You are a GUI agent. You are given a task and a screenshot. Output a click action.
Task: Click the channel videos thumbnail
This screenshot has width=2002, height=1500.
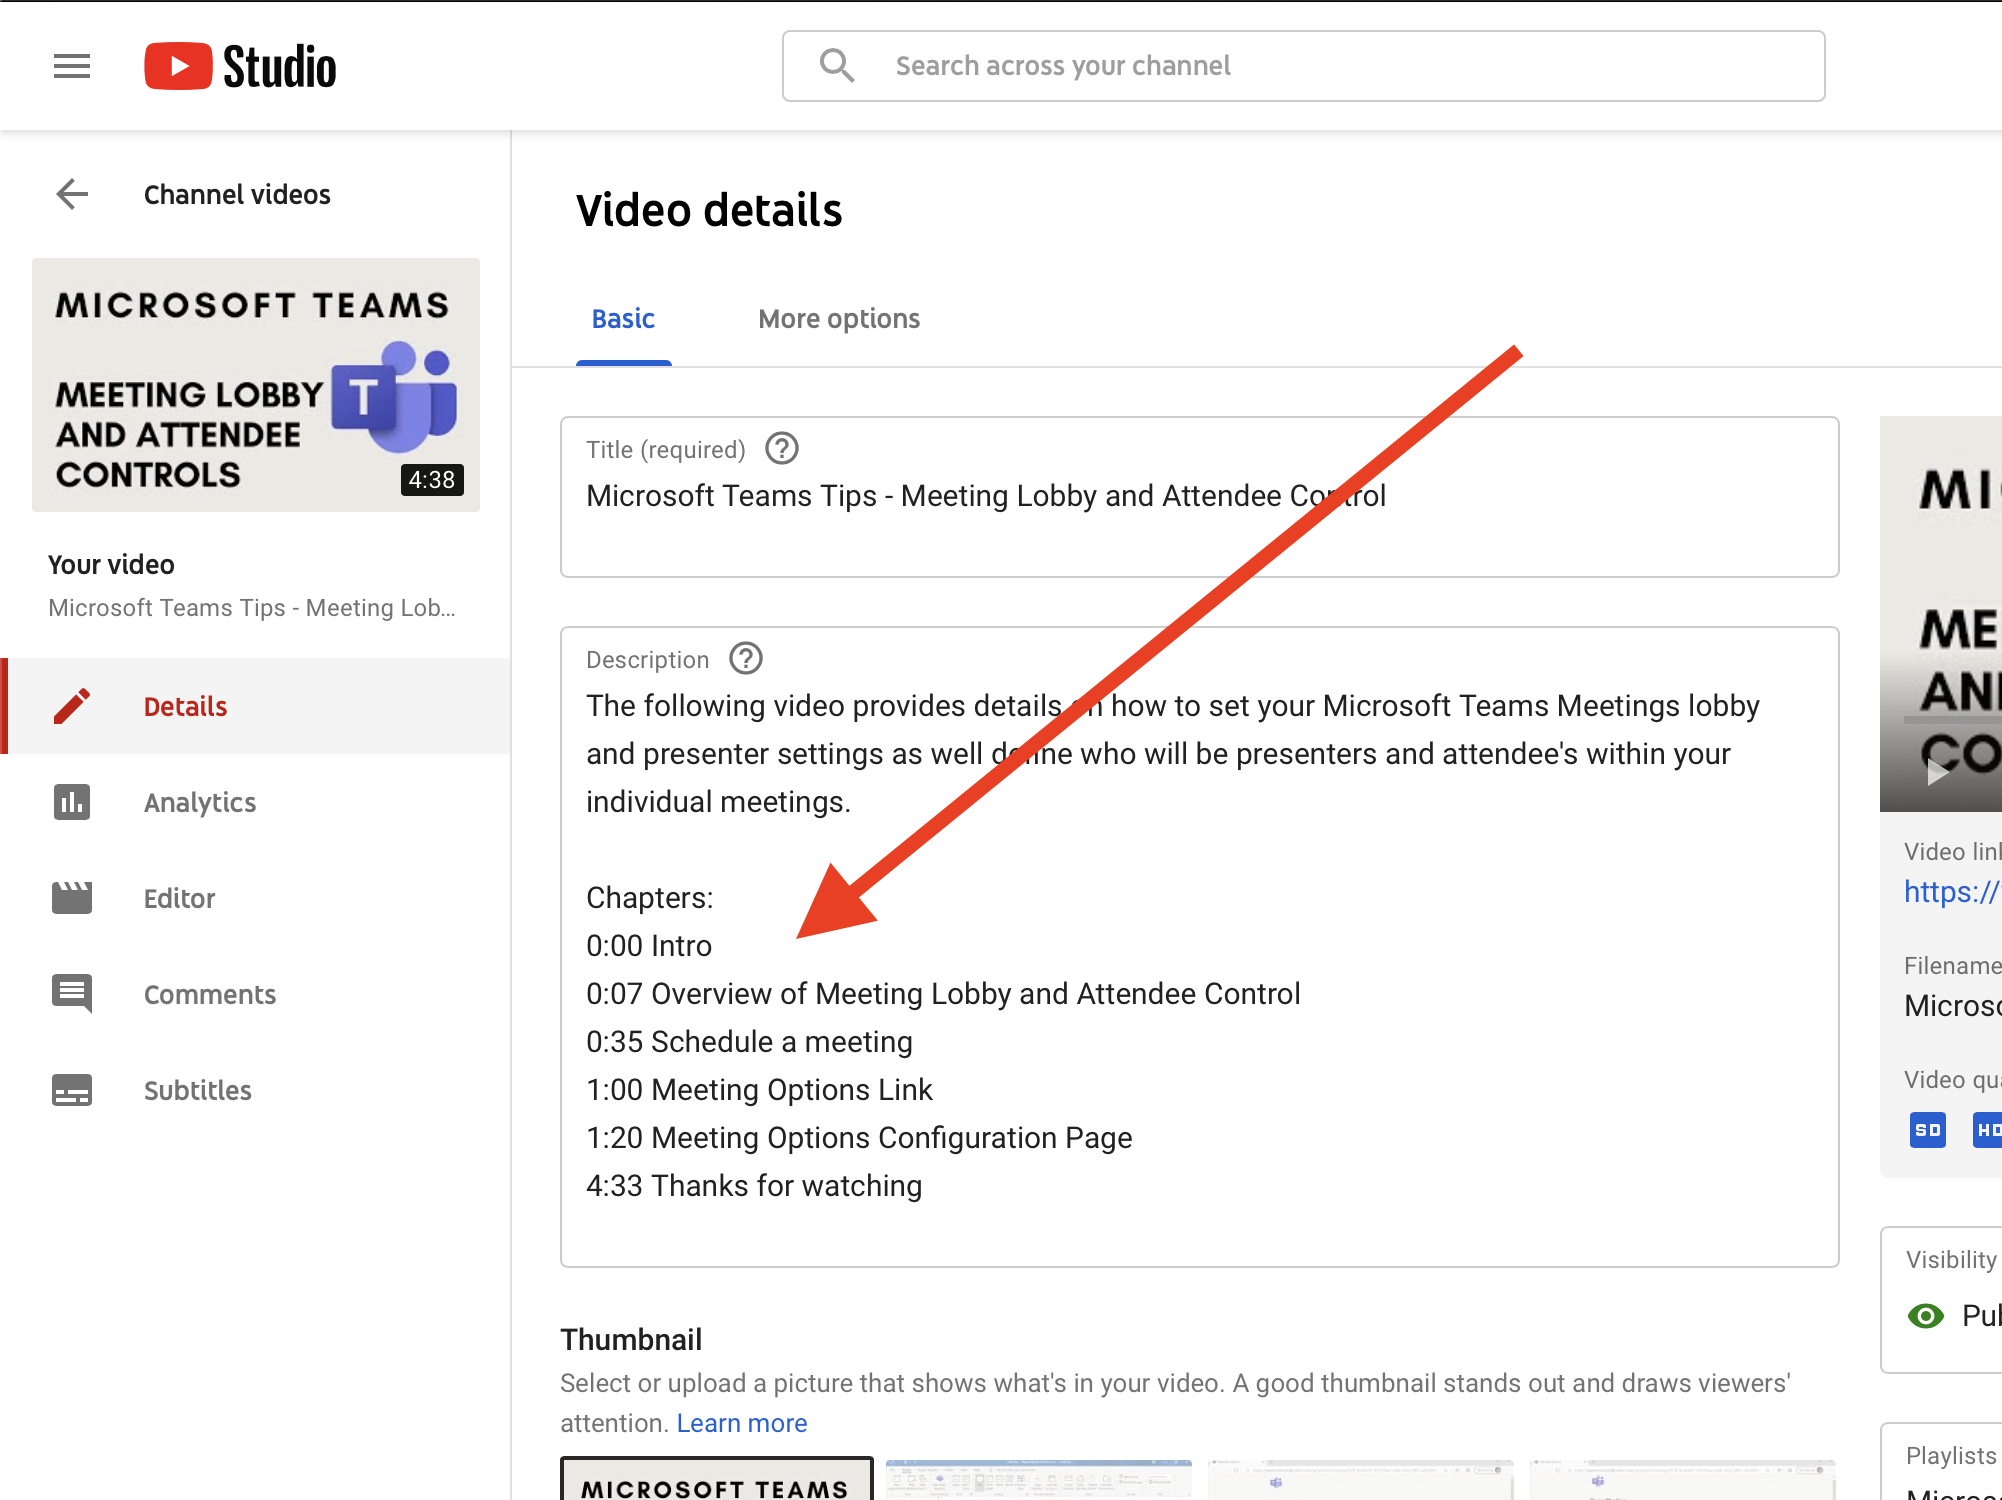(254, 384)
